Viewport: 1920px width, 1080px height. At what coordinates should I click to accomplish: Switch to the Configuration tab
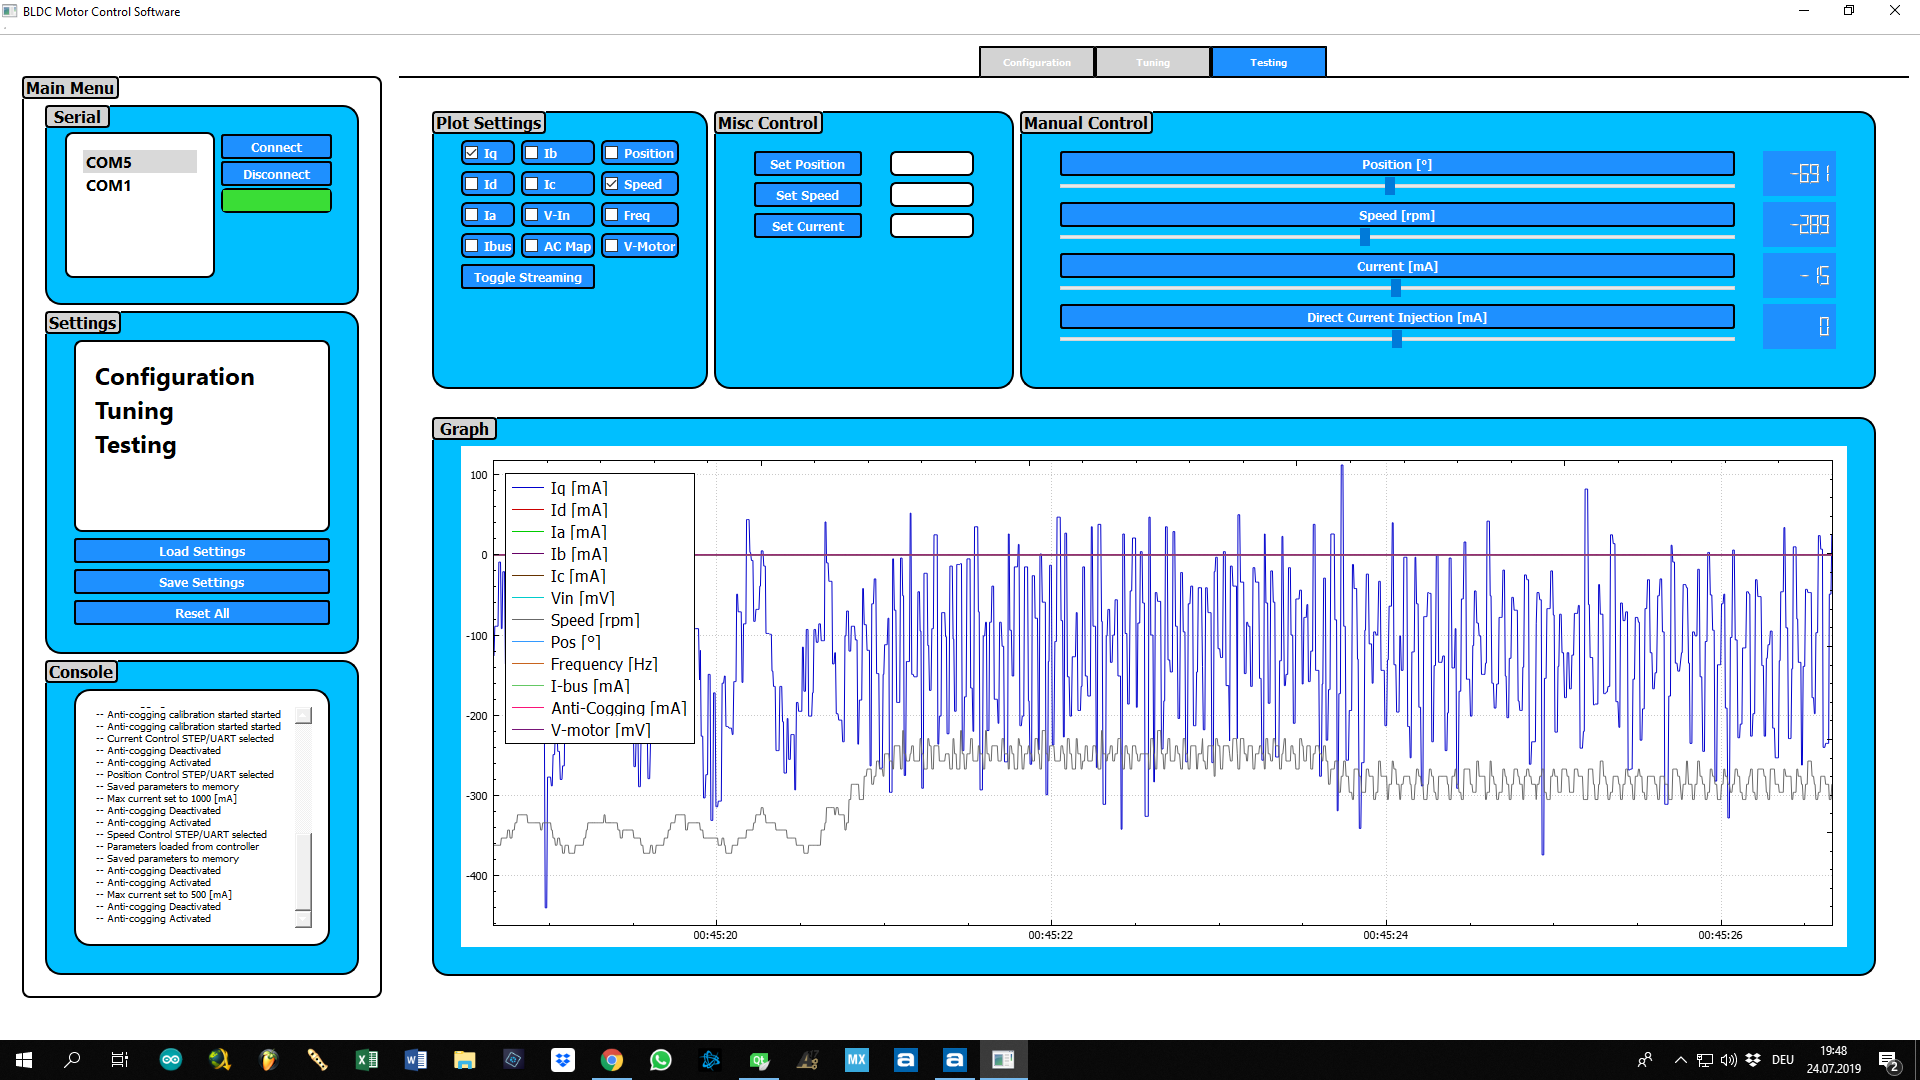coord(1036,62)
